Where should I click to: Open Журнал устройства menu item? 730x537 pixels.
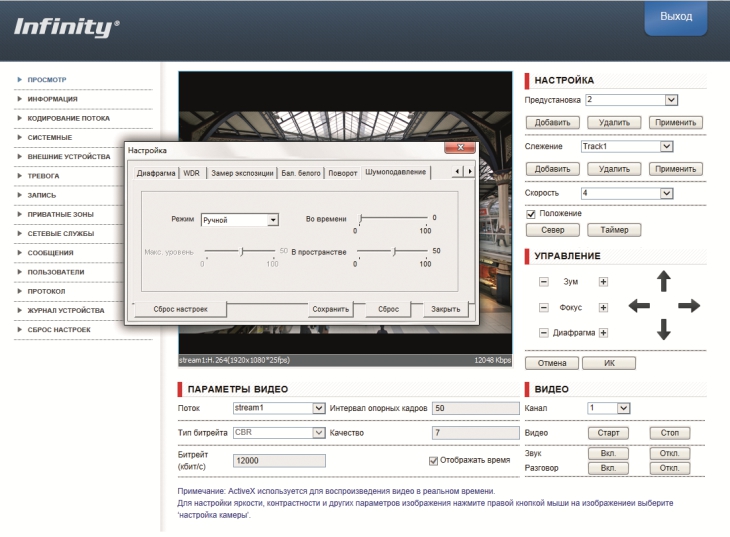pyautogui.click(x=66, y=310)
